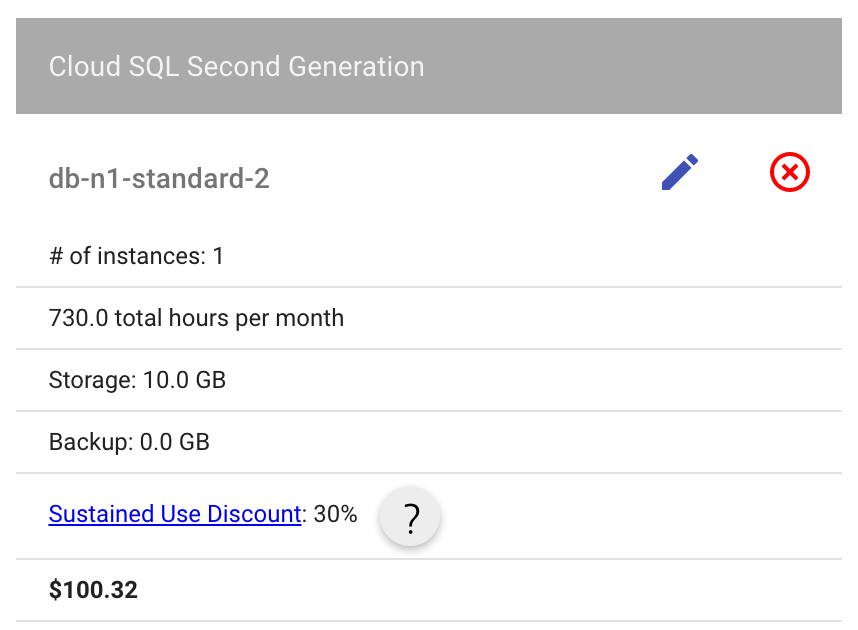
Task: Click the $100.32 total price
Action: click(x=93, y=590)
